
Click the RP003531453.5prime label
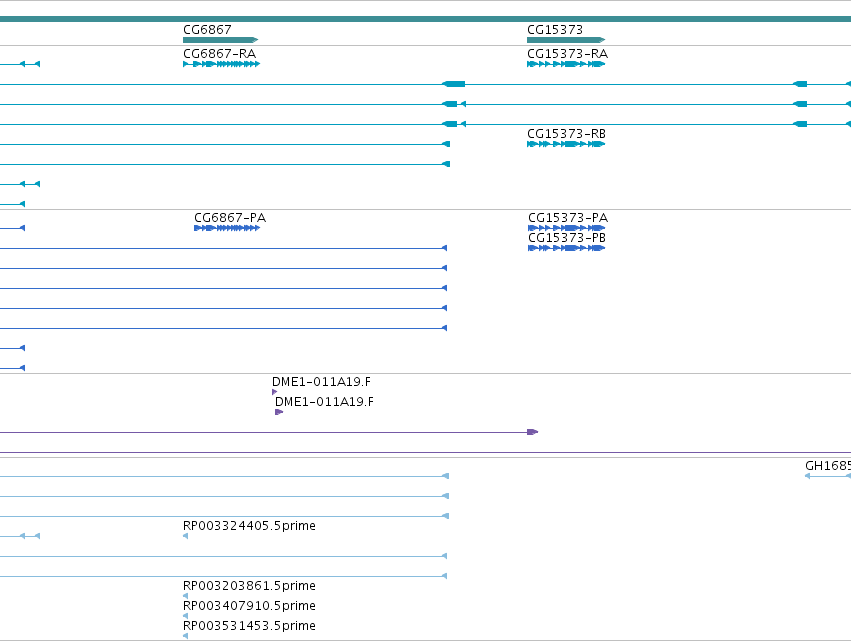(249, 626)
